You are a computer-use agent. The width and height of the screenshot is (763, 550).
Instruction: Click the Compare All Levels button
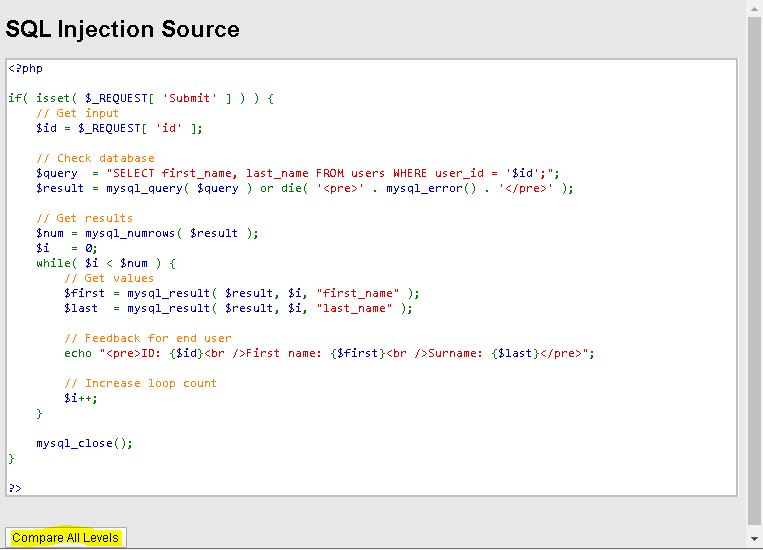tap(66, 538)
